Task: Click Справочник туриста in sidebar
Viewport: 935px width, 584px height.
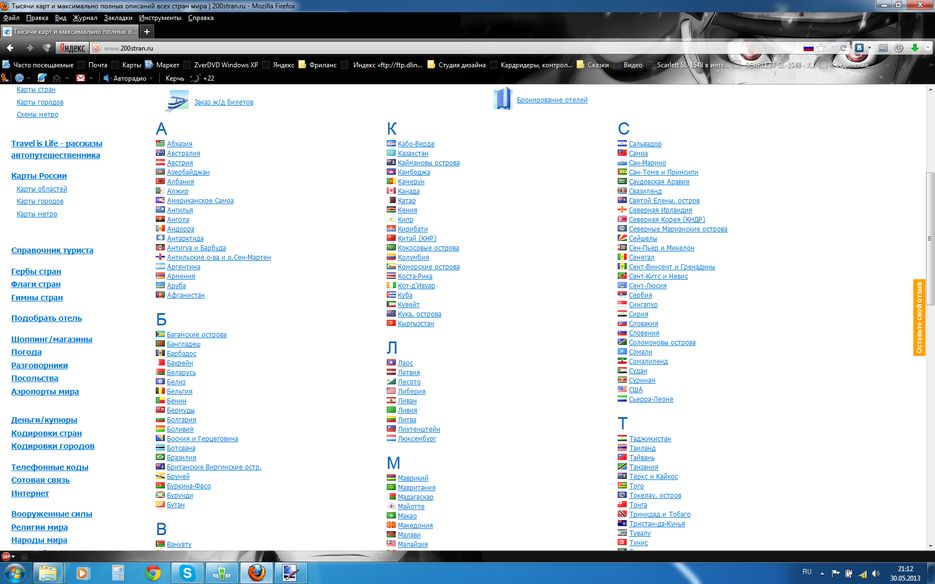Action: [52, 251]
